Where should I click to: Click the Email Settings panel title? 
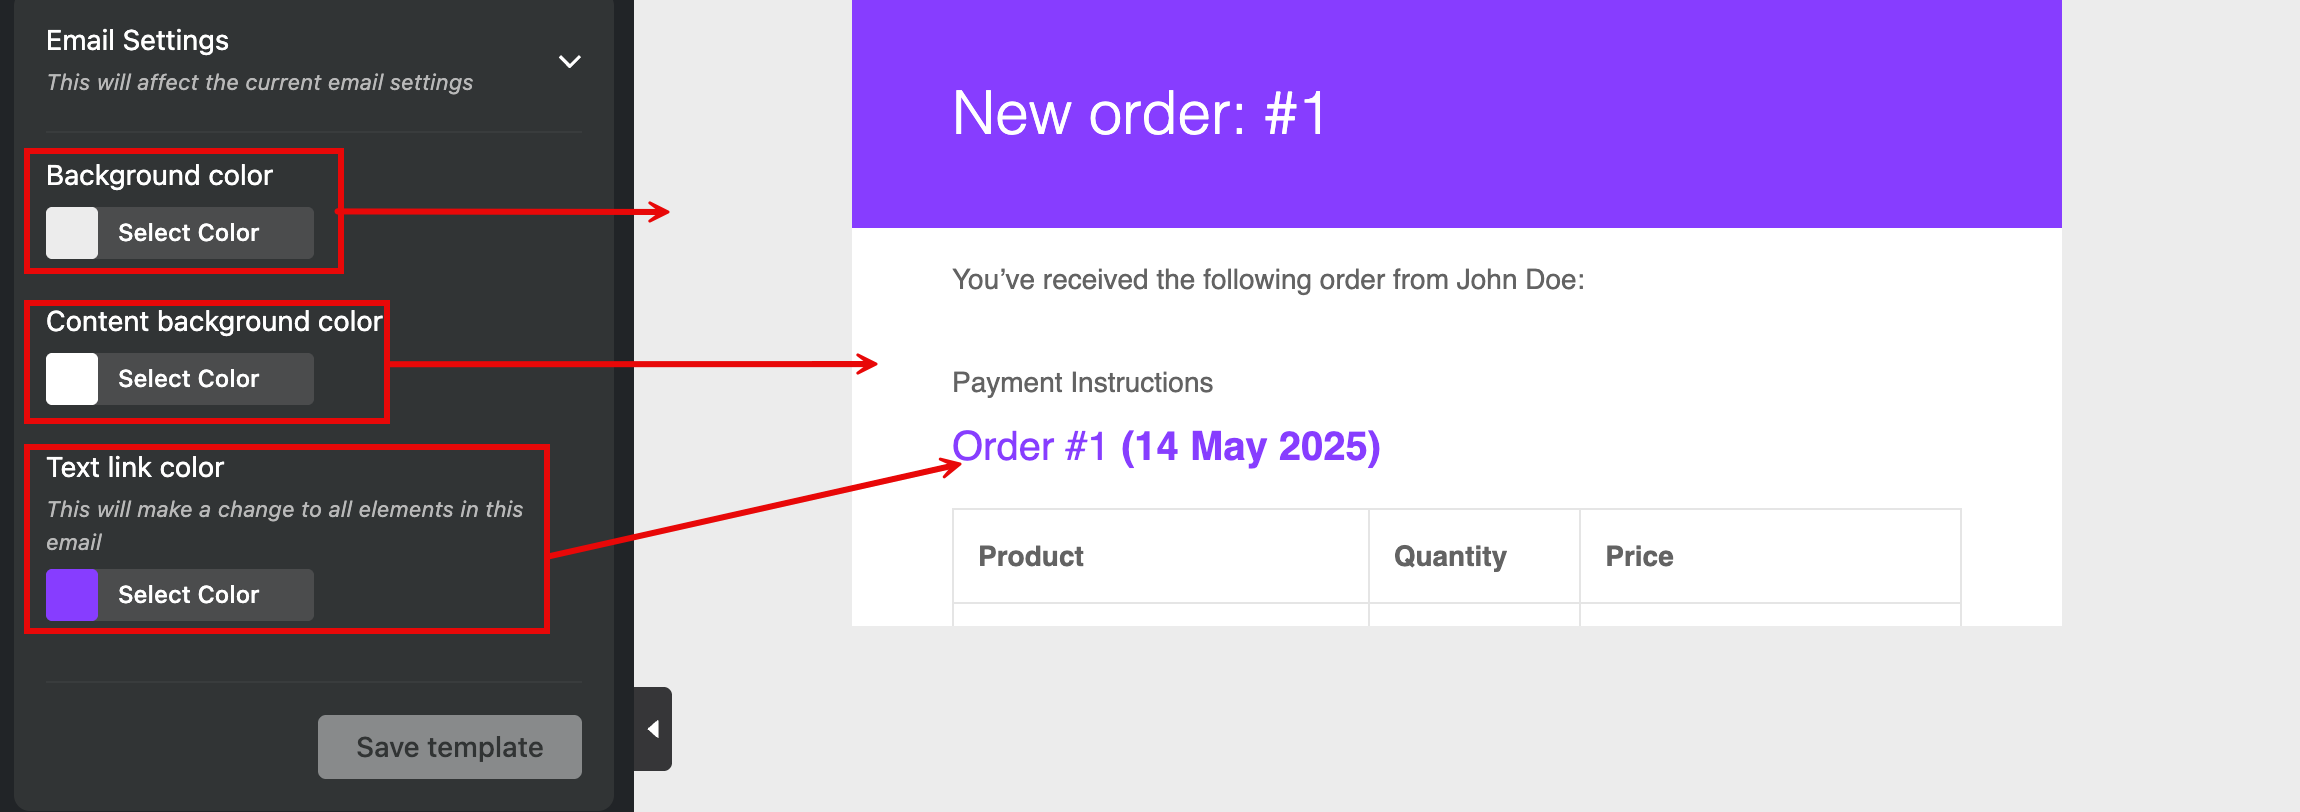click(138, 41)
